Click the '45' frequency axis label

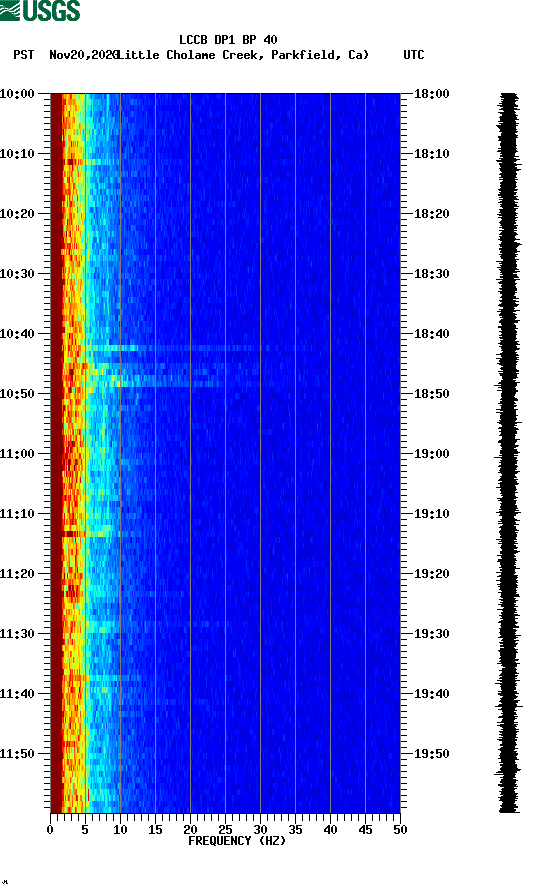[365, 830]
